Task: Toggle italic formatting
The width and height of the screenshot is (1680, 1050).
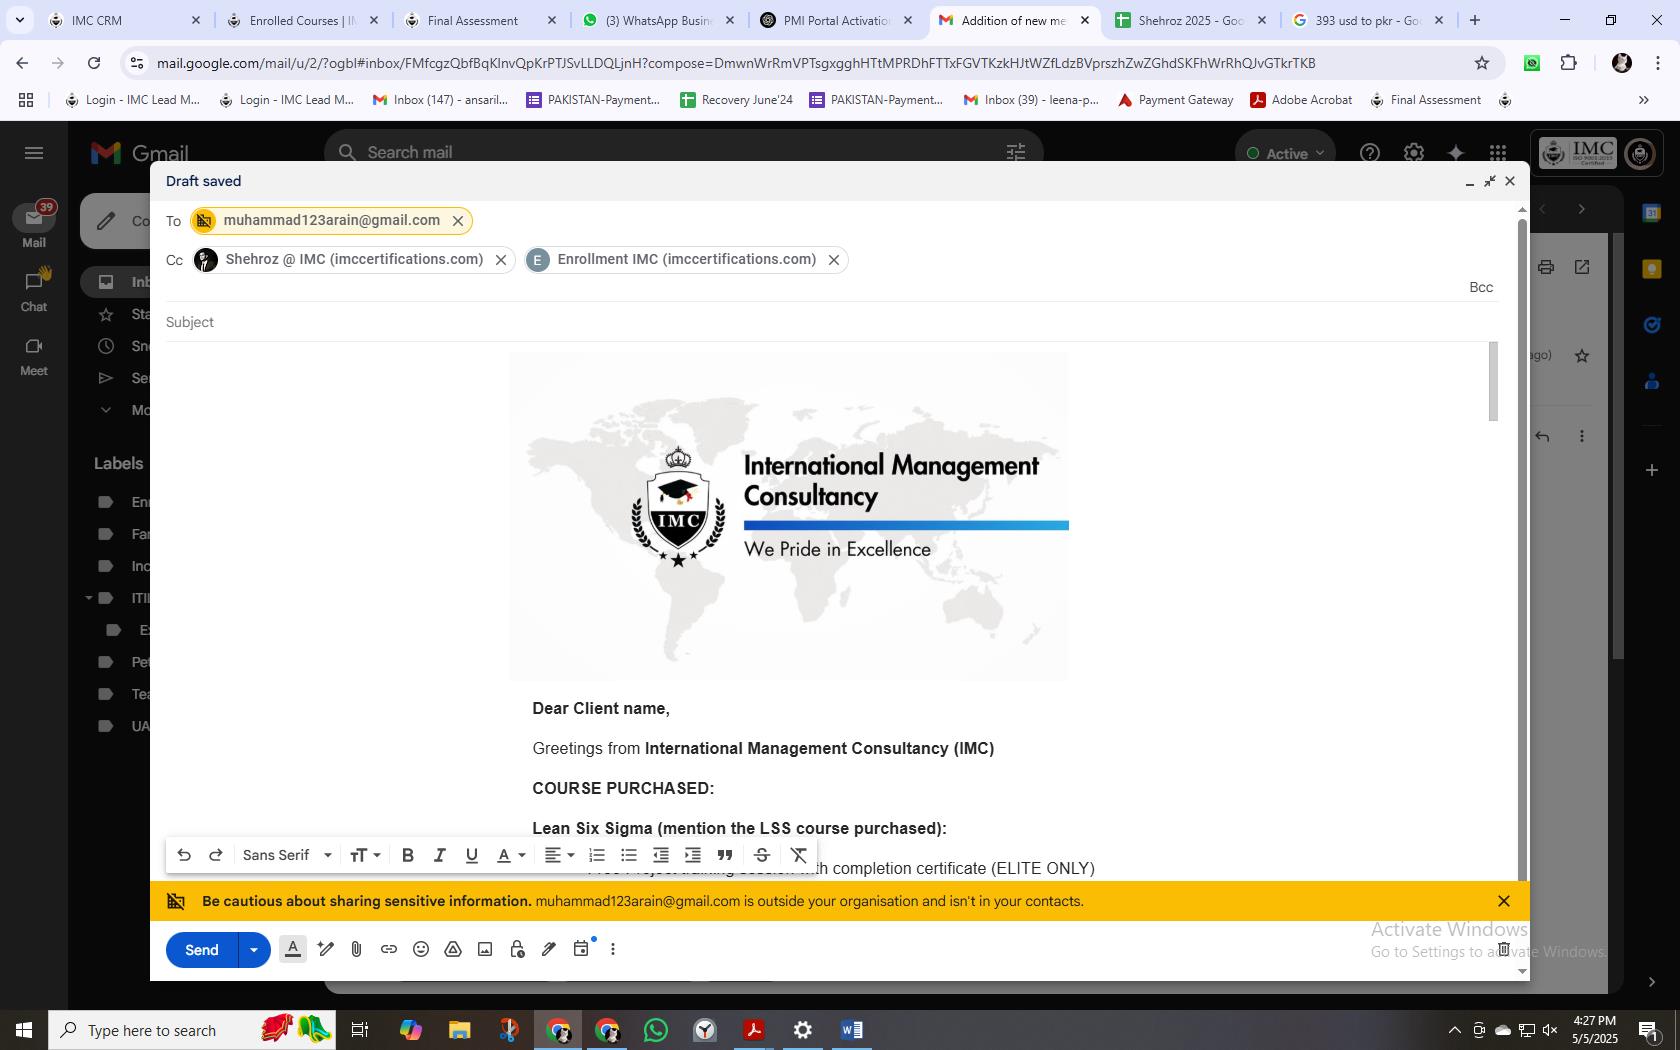Action: pyautogui.click(x=439, y=855)
